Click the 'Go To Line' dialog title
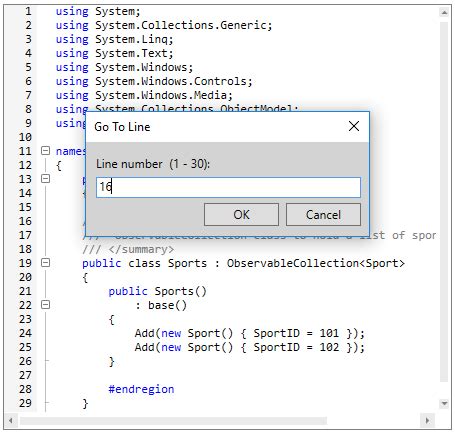This screenshot has height=434, width=455. [122, 127]
